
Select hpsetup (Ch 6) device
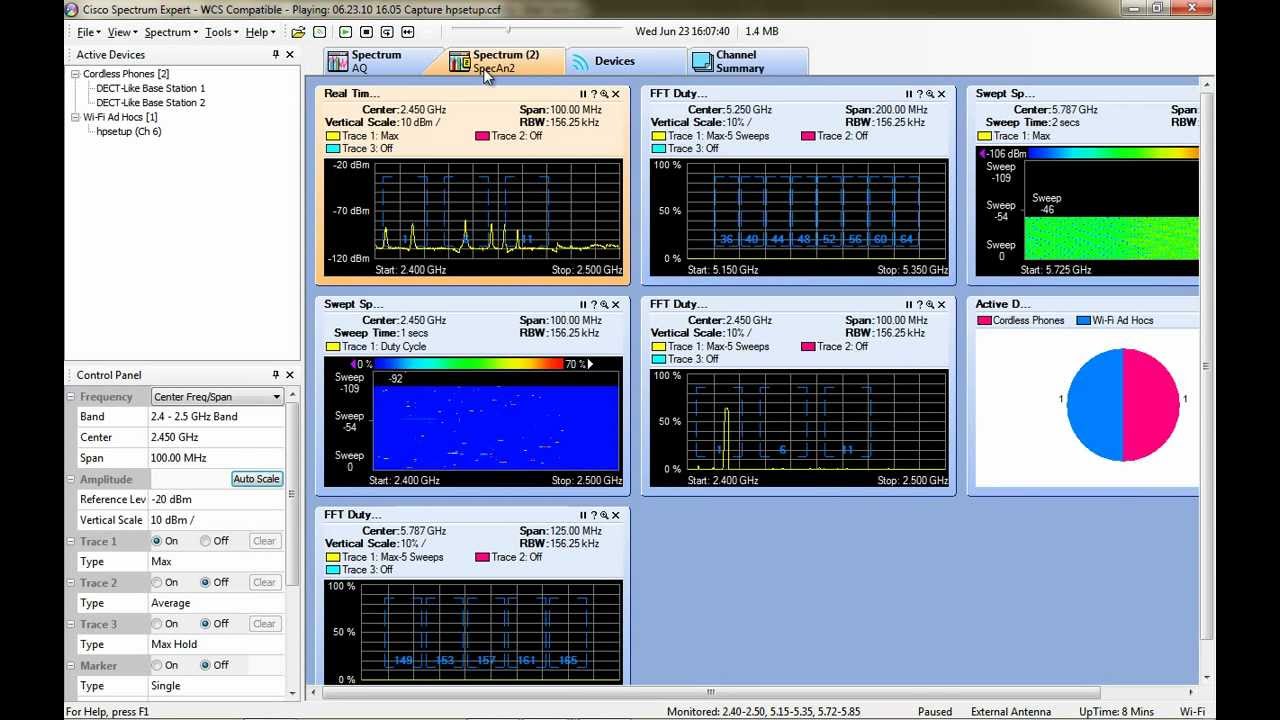(x=129, y=131)
